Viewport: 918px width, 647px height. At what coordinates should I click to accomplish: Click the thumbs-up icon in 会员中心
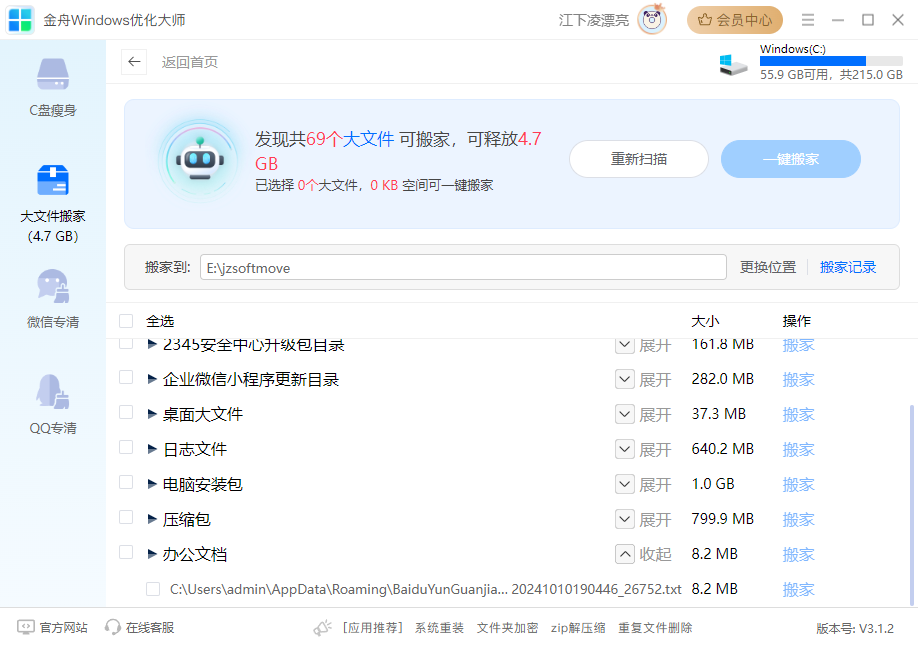[x=705, y=20]
